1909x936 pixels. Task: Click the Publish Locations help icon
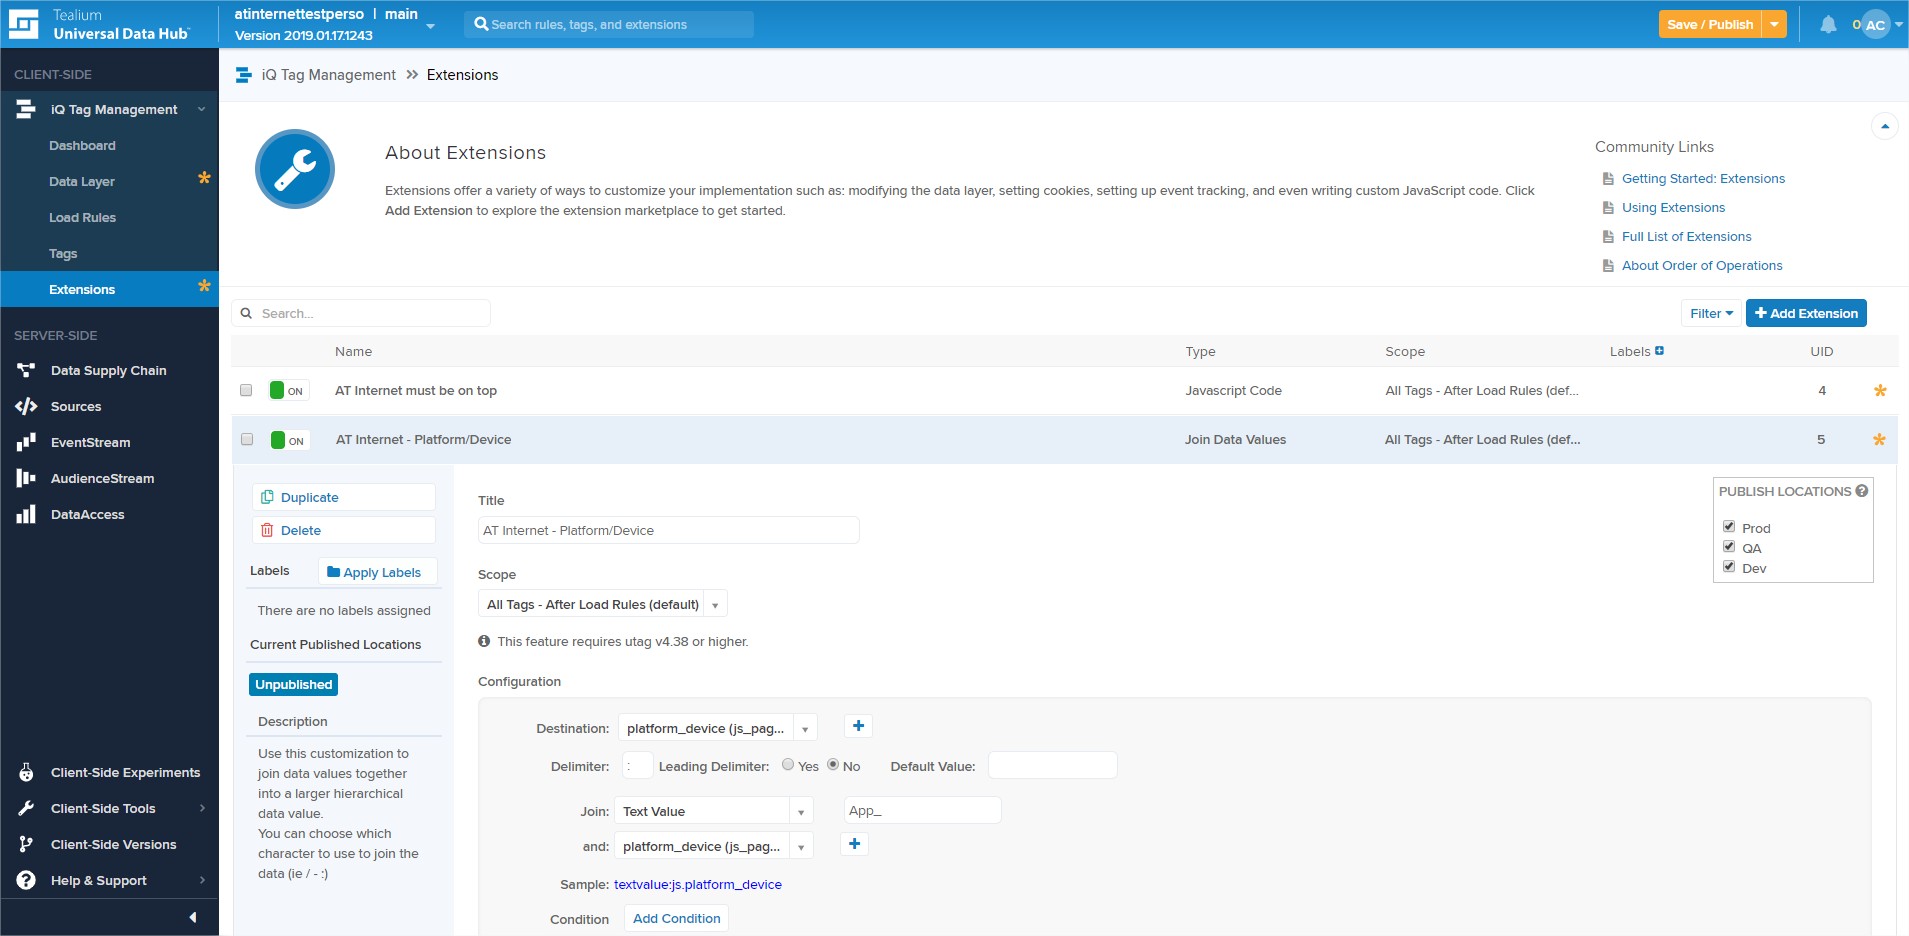pos(1862,490)
